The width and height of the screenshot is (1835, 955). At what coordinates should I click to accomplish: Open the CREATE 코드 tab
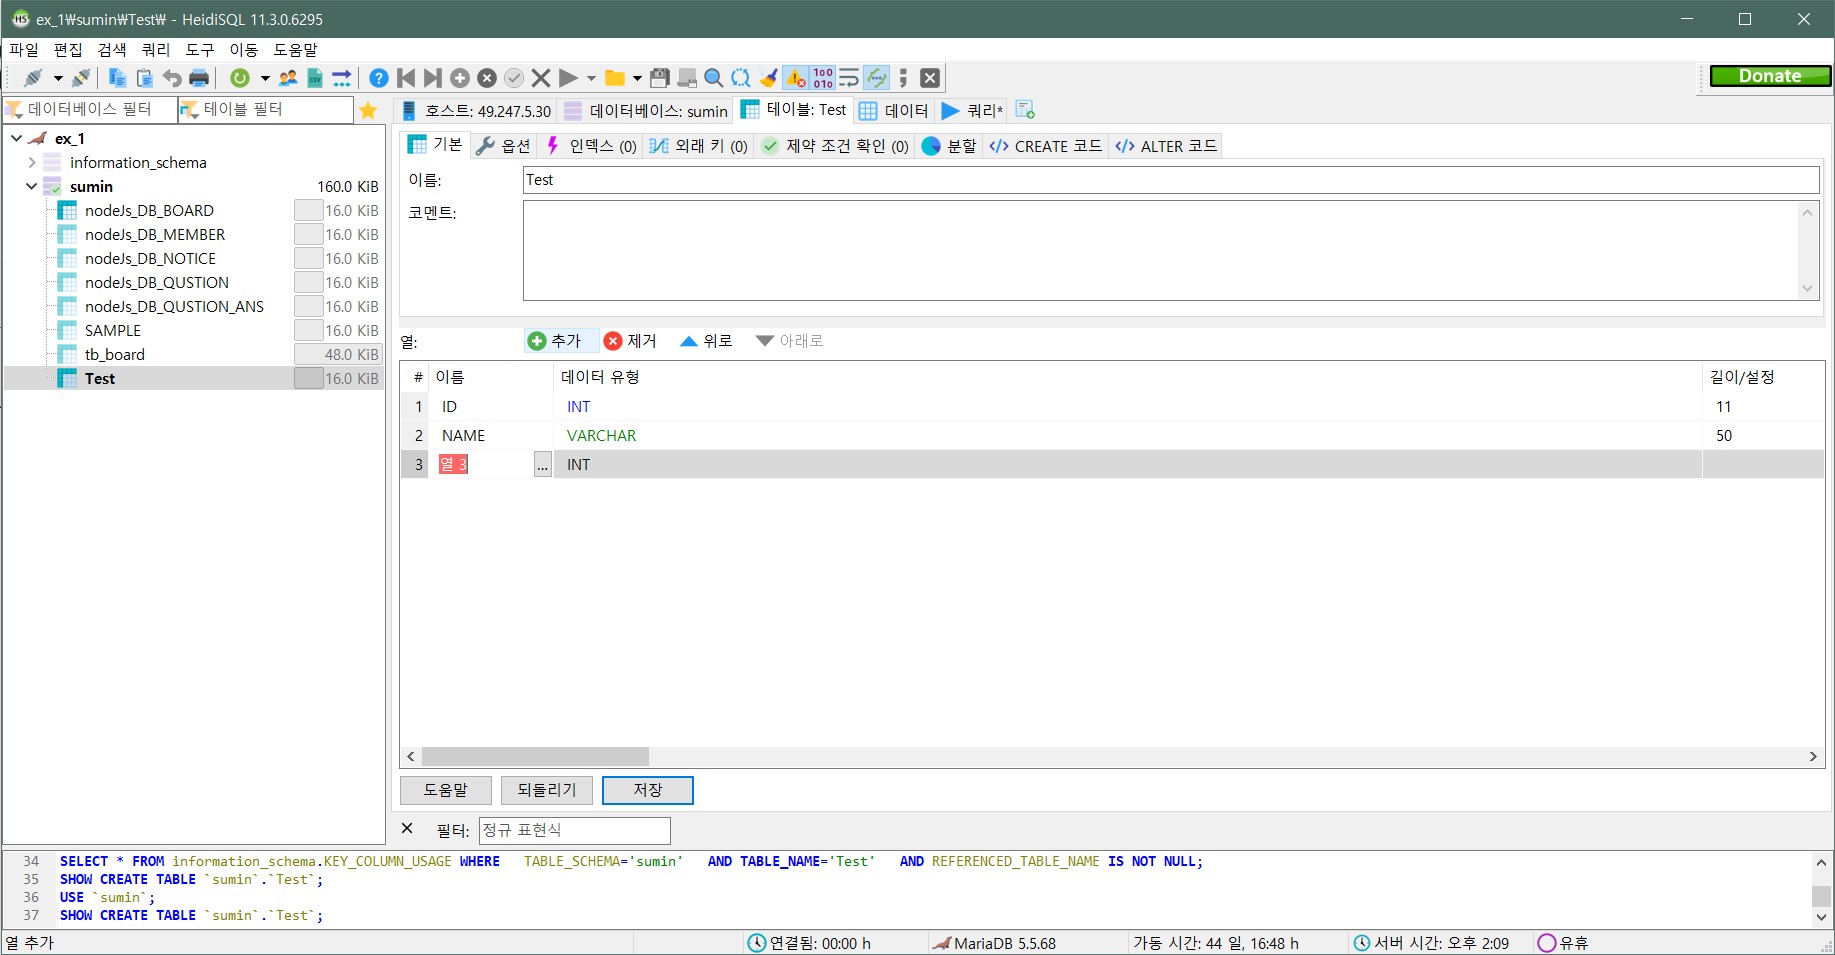point(1046,146)
